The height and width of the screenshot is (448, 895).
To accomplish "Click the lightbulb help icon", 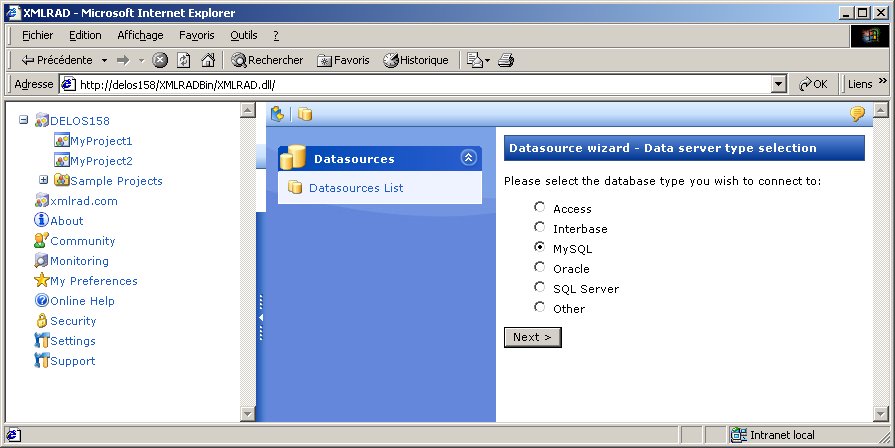I will coord(857,114).
